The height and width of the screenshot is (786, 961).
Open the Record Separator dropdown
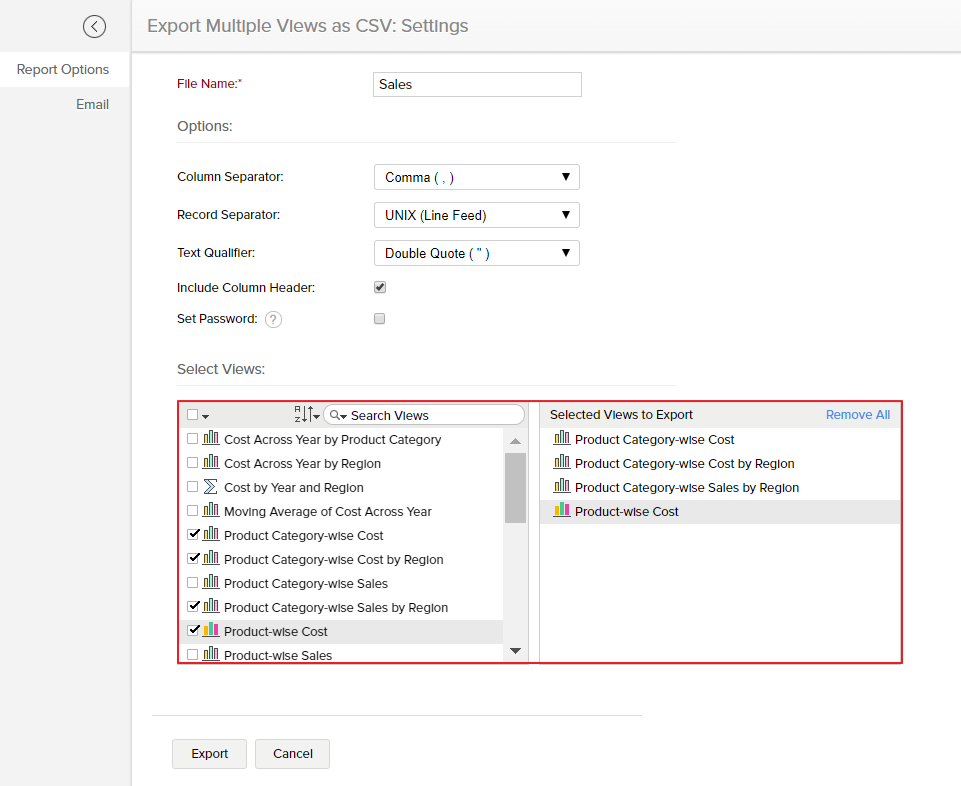(476, 214)
